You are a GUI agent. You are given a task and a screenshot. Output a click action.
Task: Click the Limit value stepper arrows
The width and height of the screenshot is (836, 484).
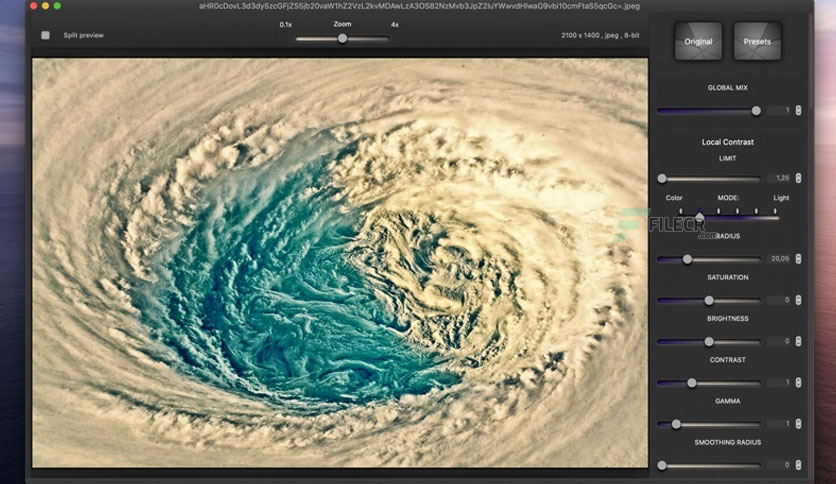(x=798, y=178)
